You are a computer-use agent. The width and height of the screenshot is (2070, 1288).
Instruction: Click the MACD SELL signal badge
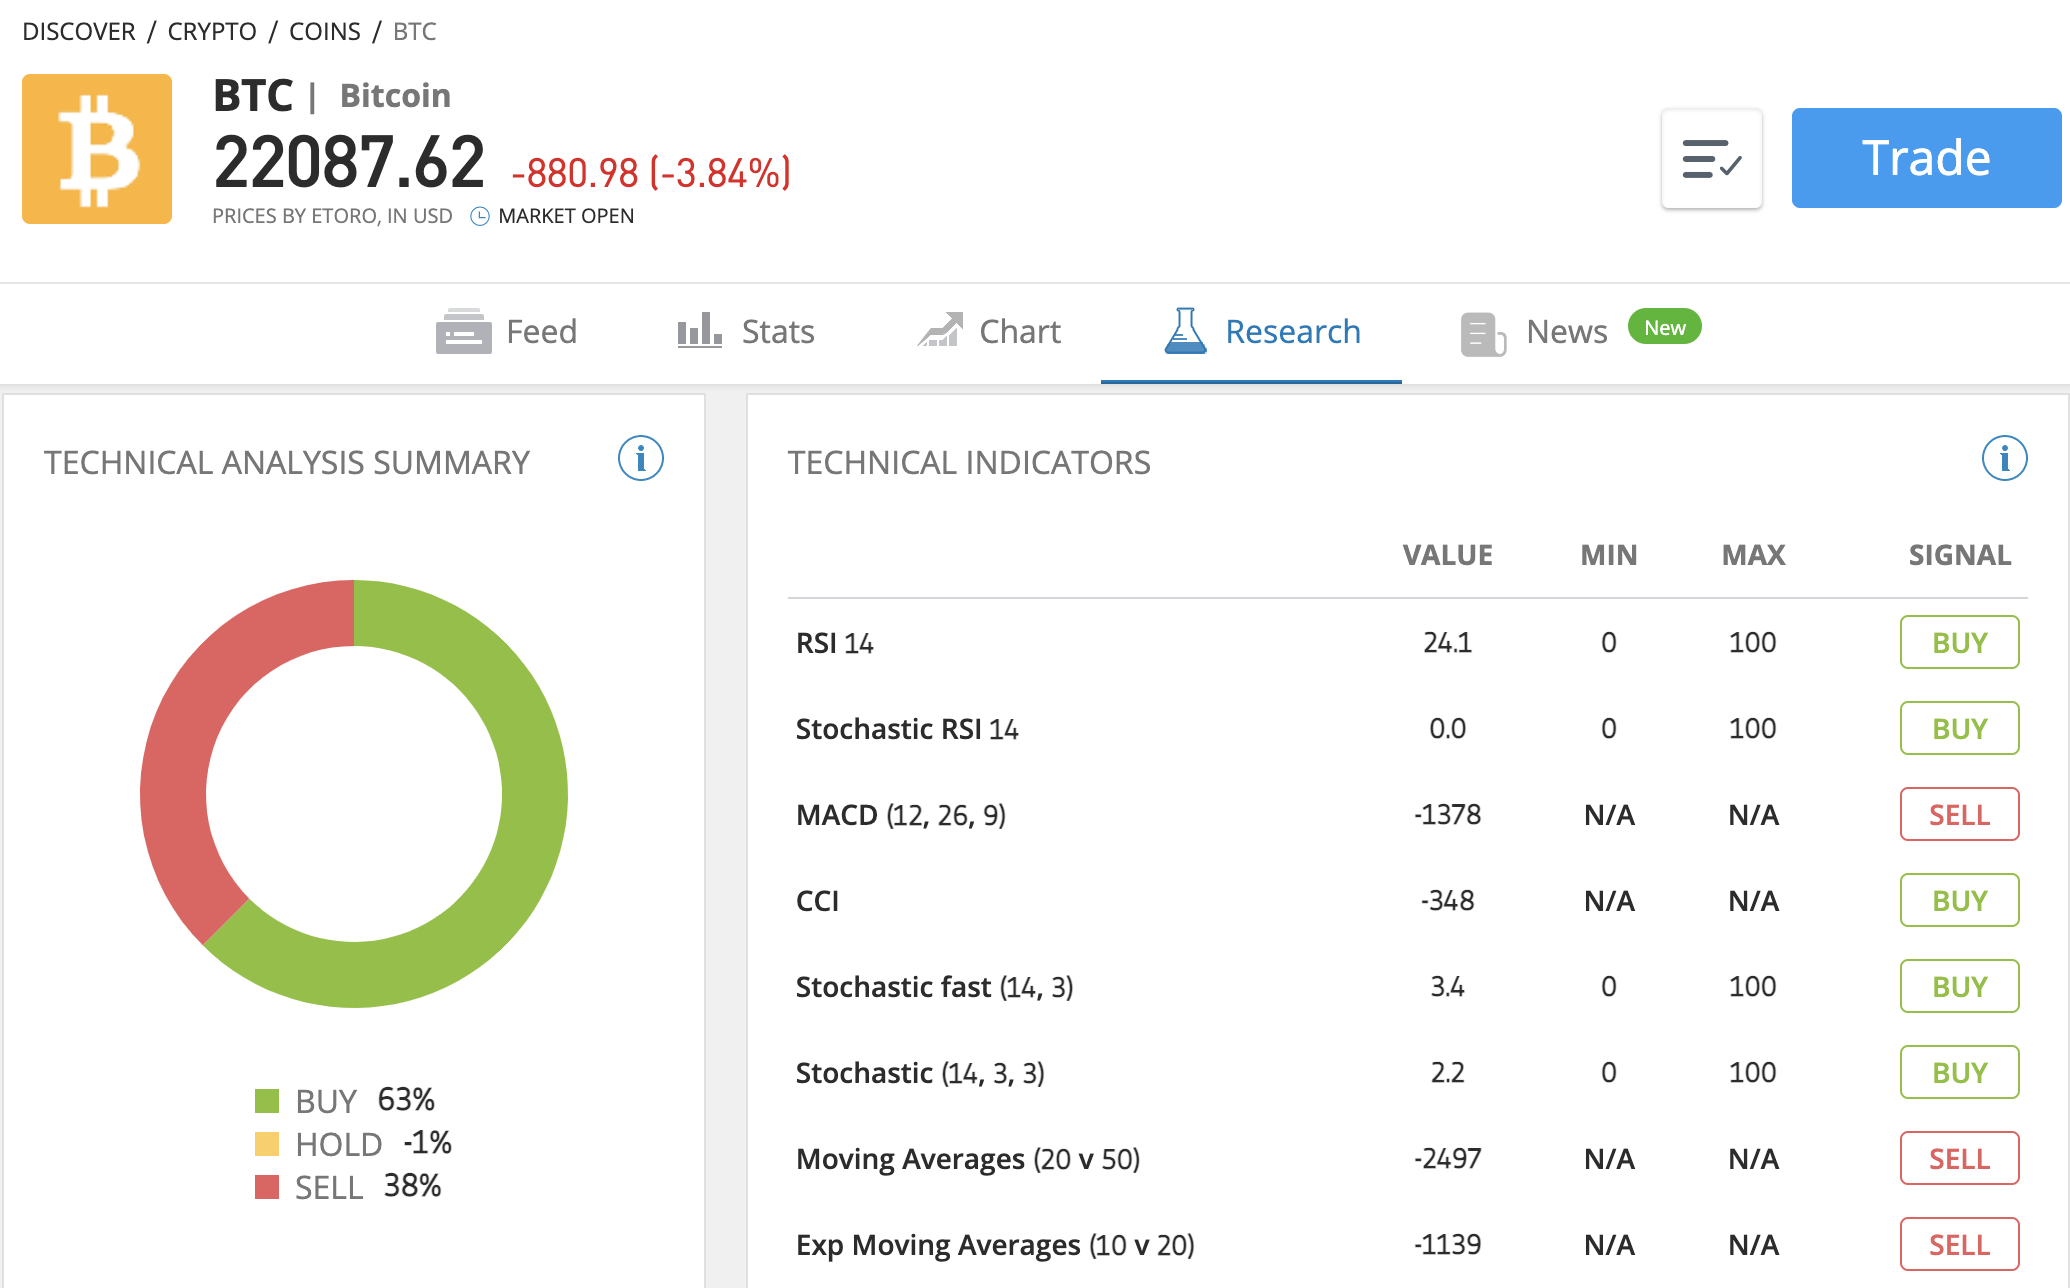1959,815
